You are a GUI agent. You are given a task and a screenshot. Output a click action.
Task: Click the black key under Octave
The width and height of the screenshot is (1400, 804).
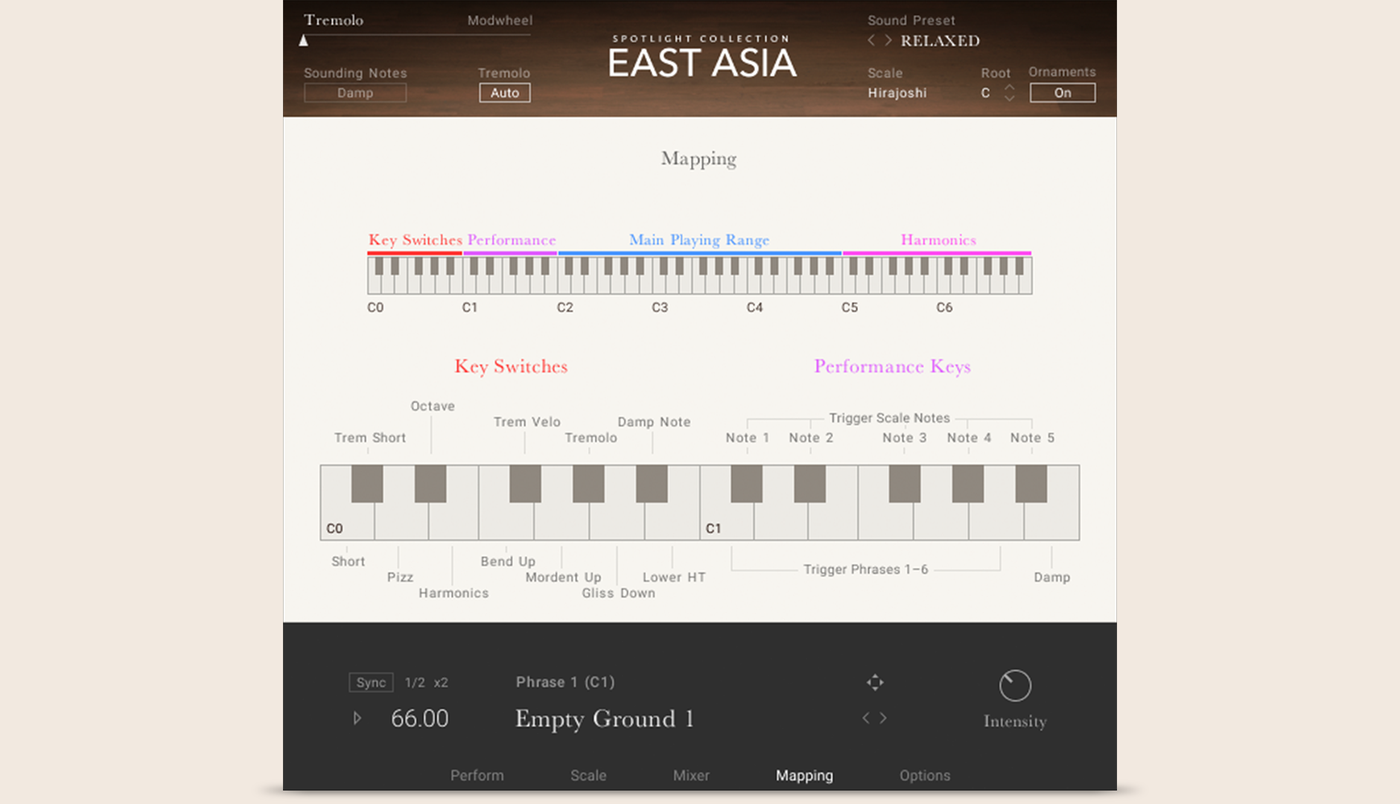431,484
